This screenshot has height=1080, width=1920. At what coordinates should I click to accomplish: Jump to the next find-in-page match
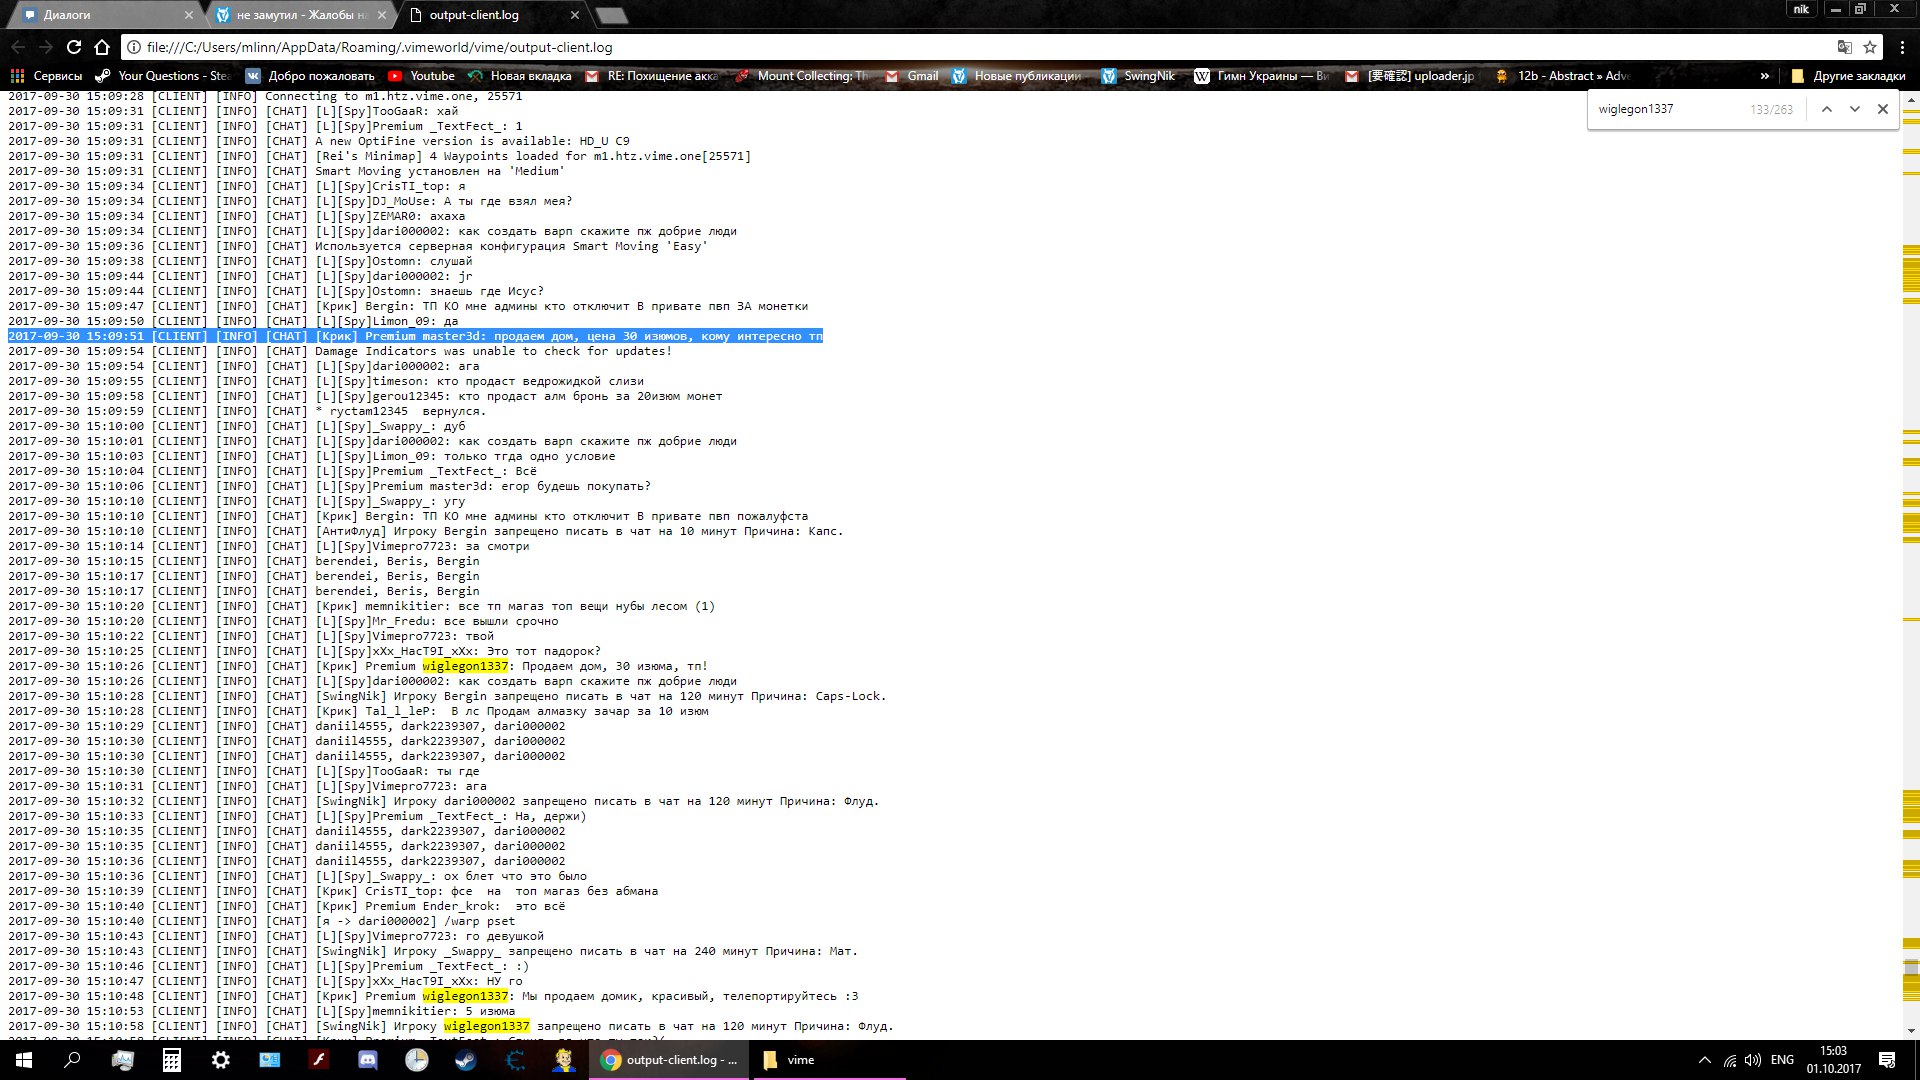pyautogui.click(x=1854, y=109)
